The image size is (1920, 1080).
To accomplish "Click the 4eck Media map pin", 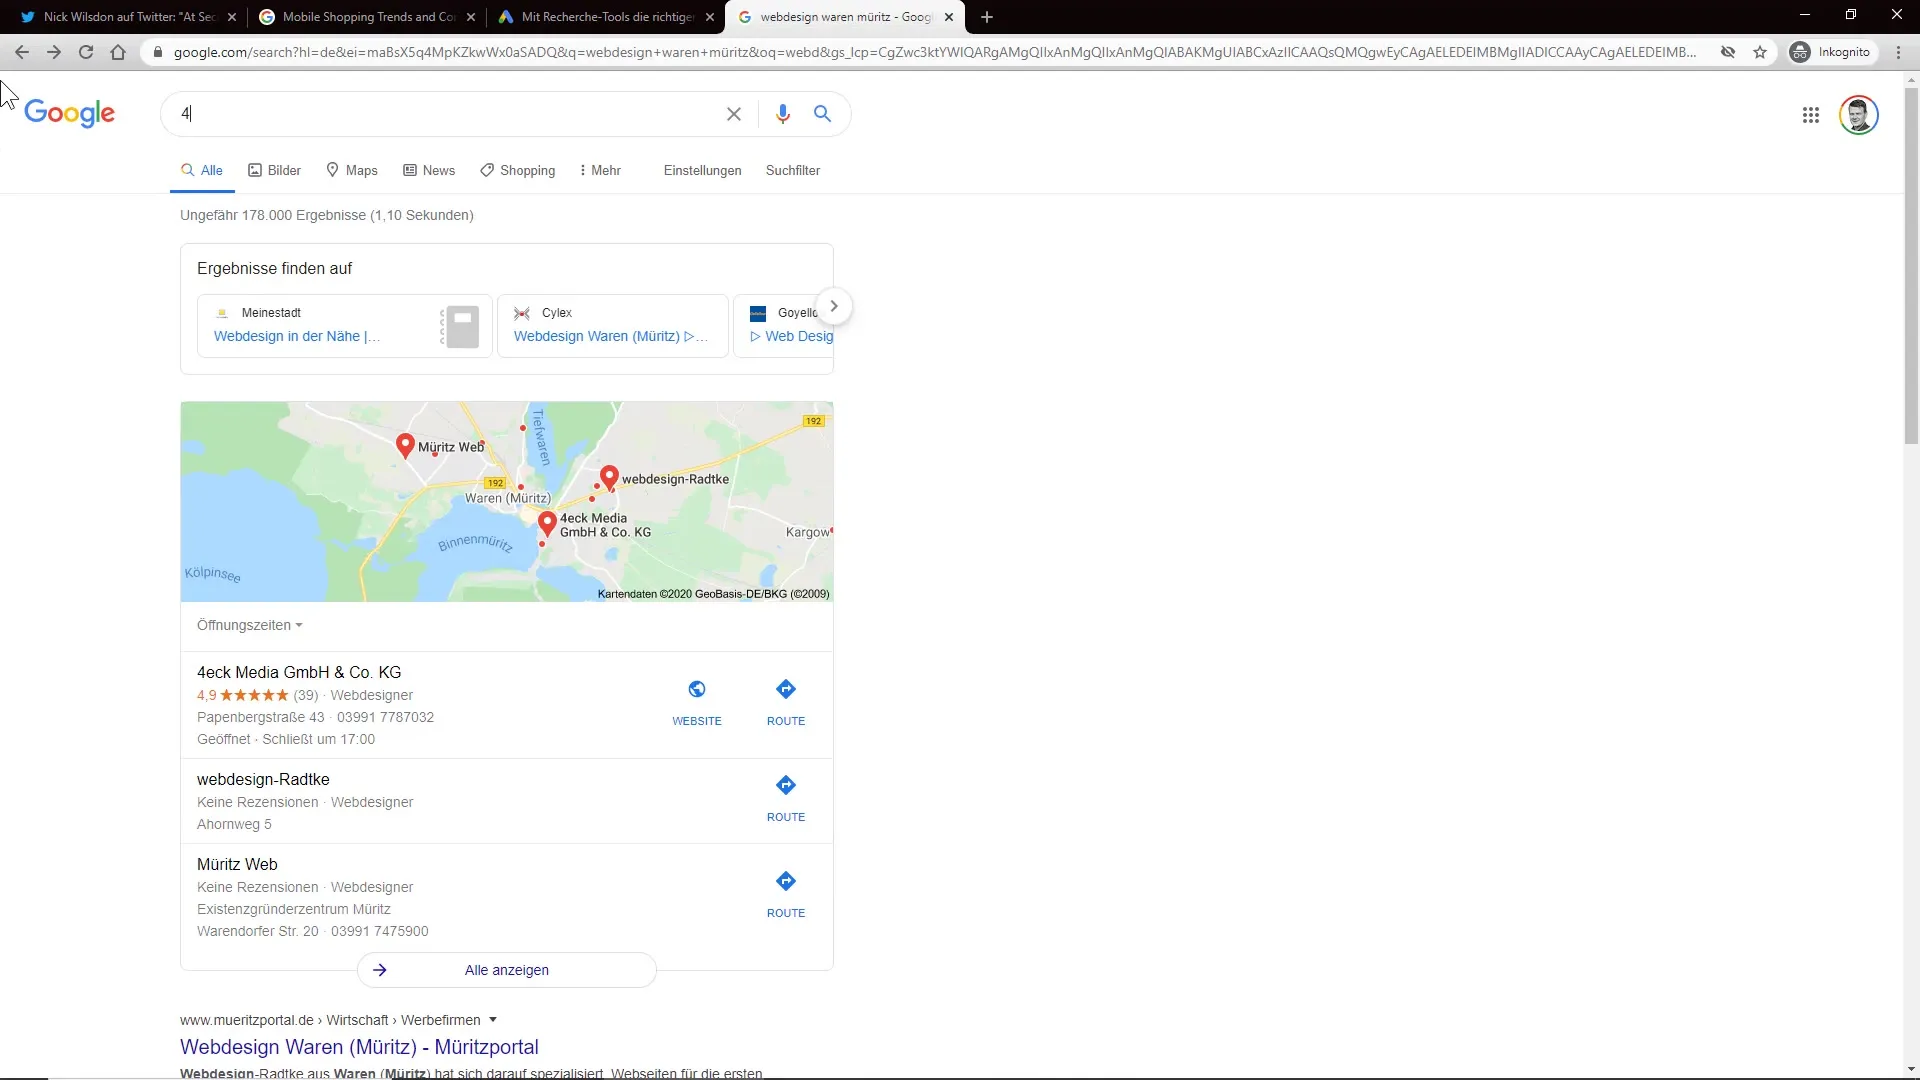I will pyautogui.click(x=547, y=523).
